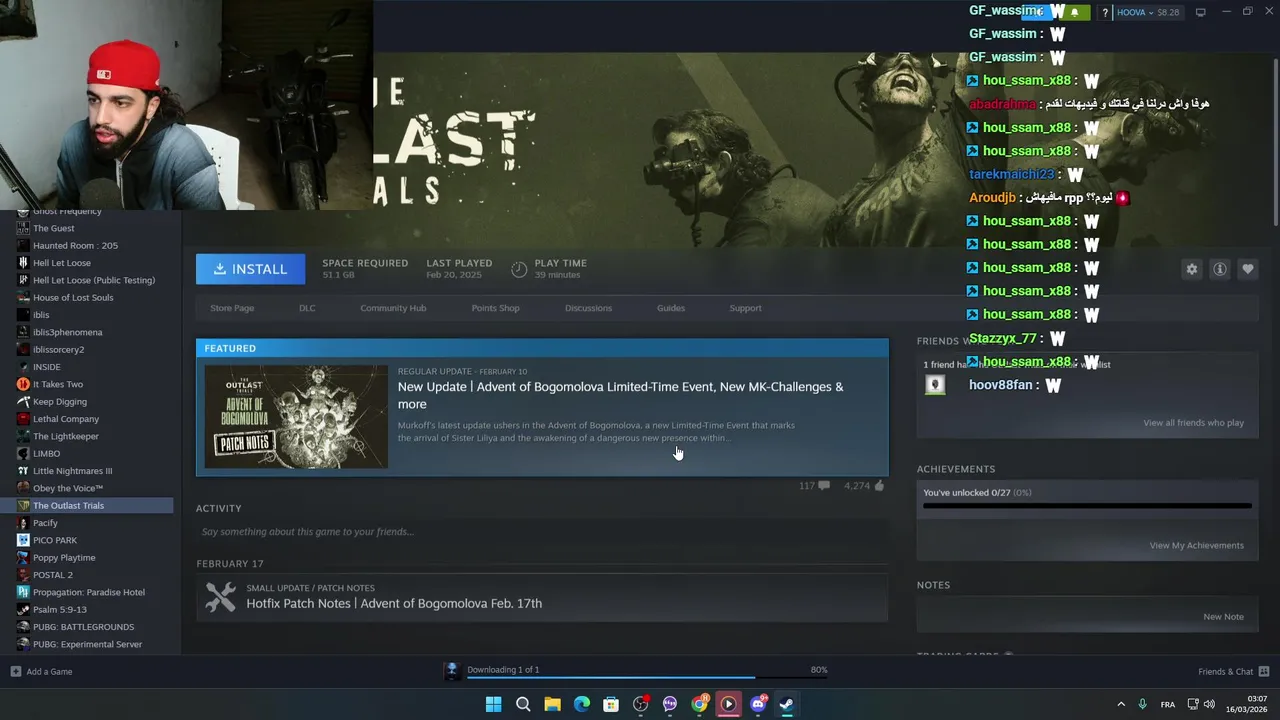
Task: Open the game info icon
Action: point(1220,269)
